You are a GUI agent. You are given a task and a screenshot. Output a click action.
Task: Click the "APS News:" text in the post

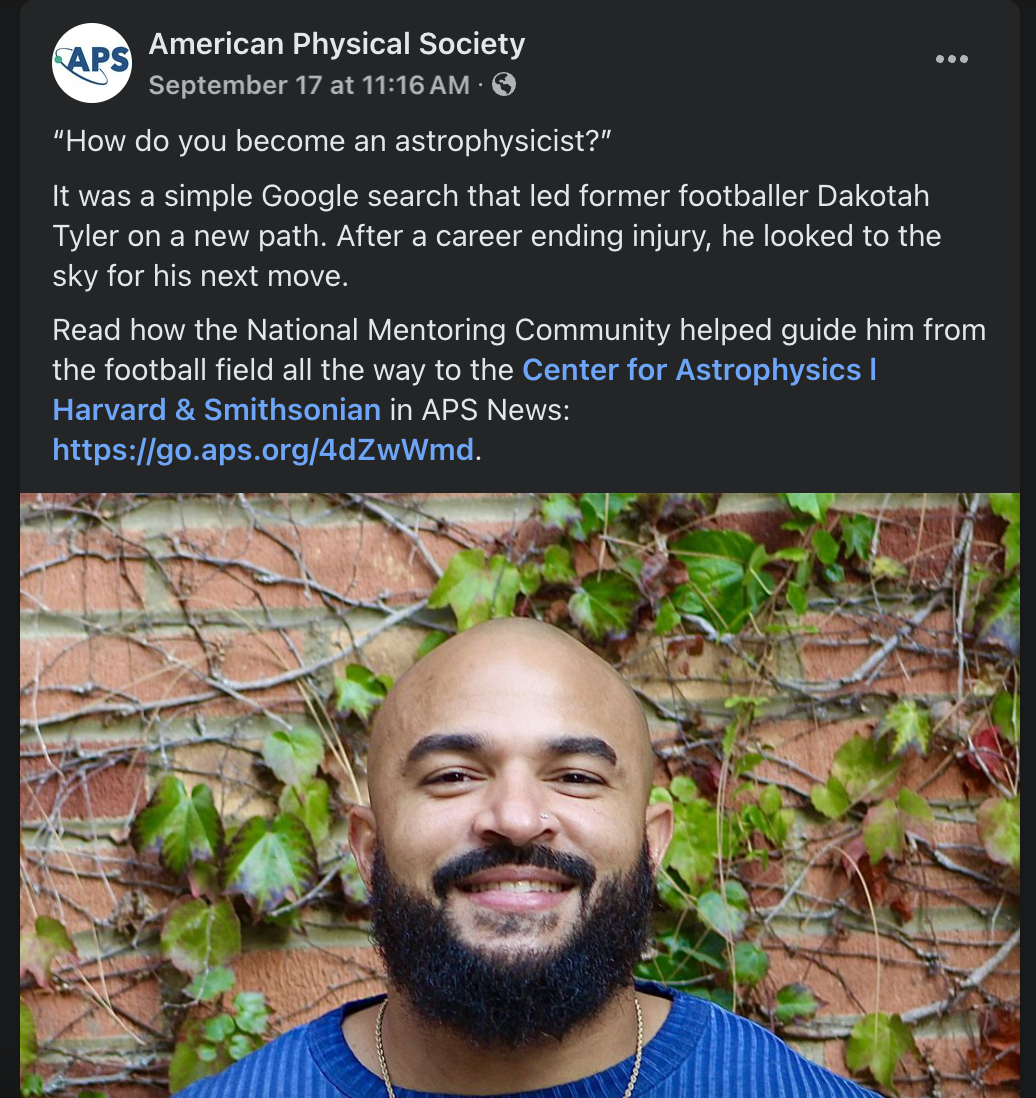tap(495, 410)
